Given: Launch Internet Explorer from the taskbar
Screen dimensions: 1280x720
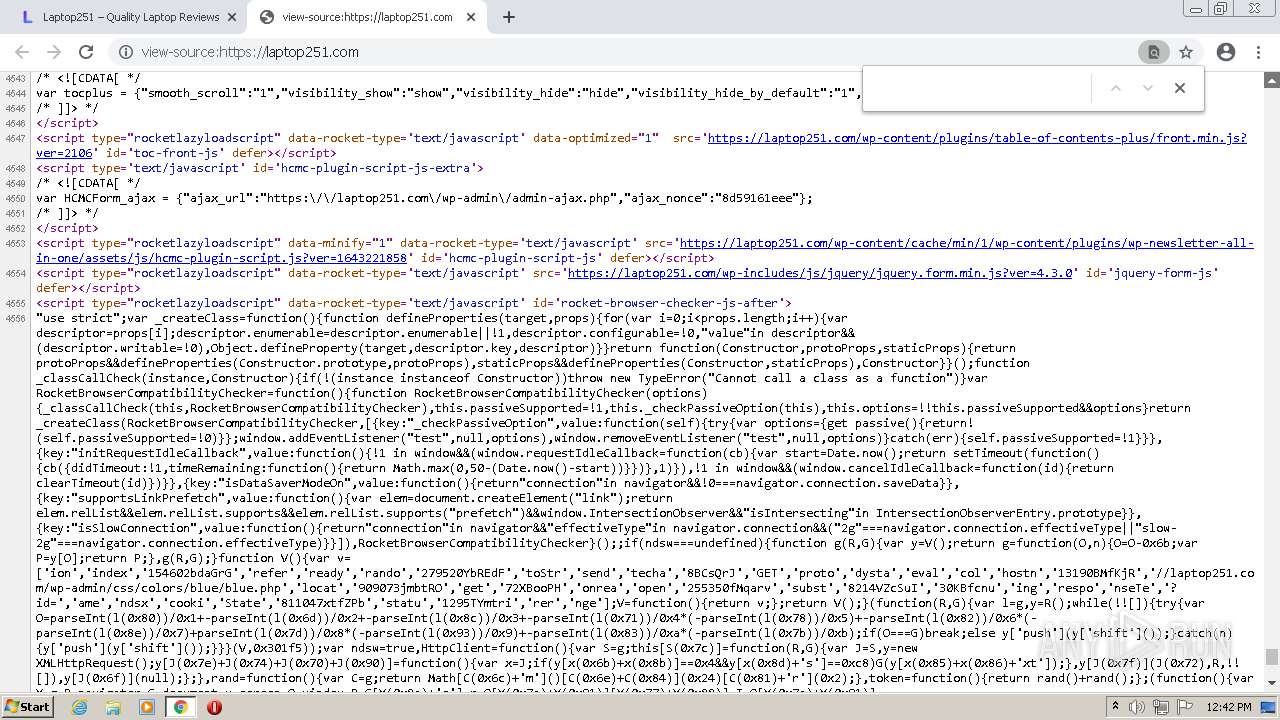Looking at the screenshot, I should click(x=79, y=707).
